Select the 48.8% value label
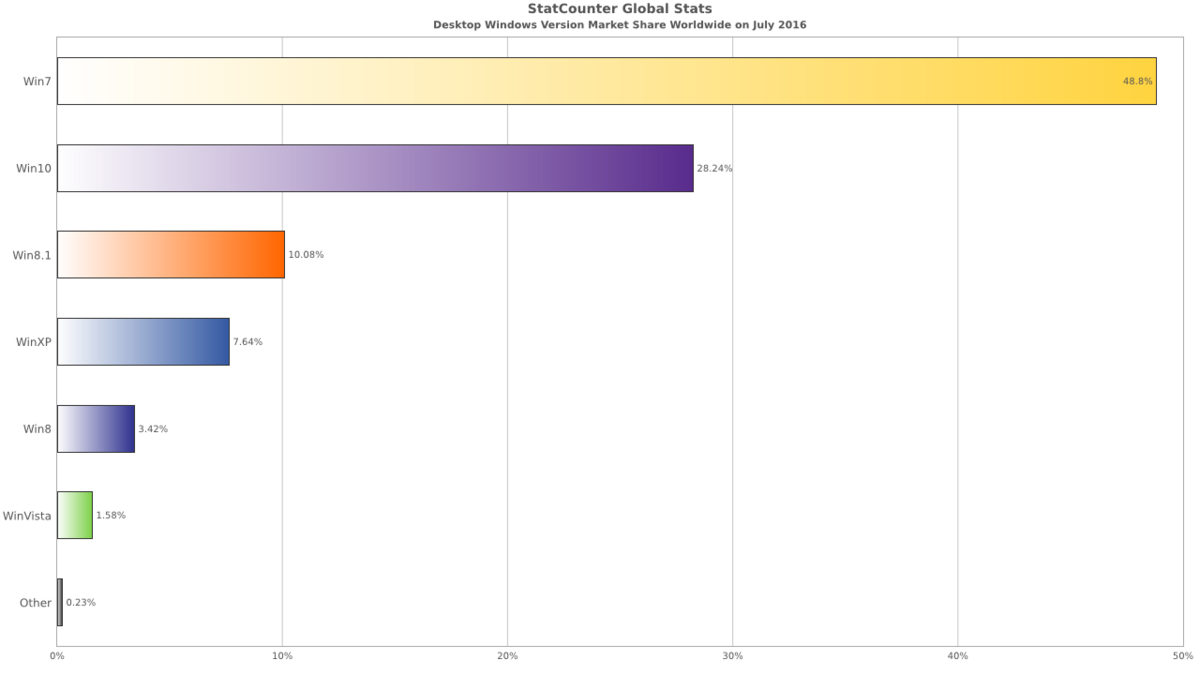The height and width of the screenshot is (675, 1200). [1138, 81]
